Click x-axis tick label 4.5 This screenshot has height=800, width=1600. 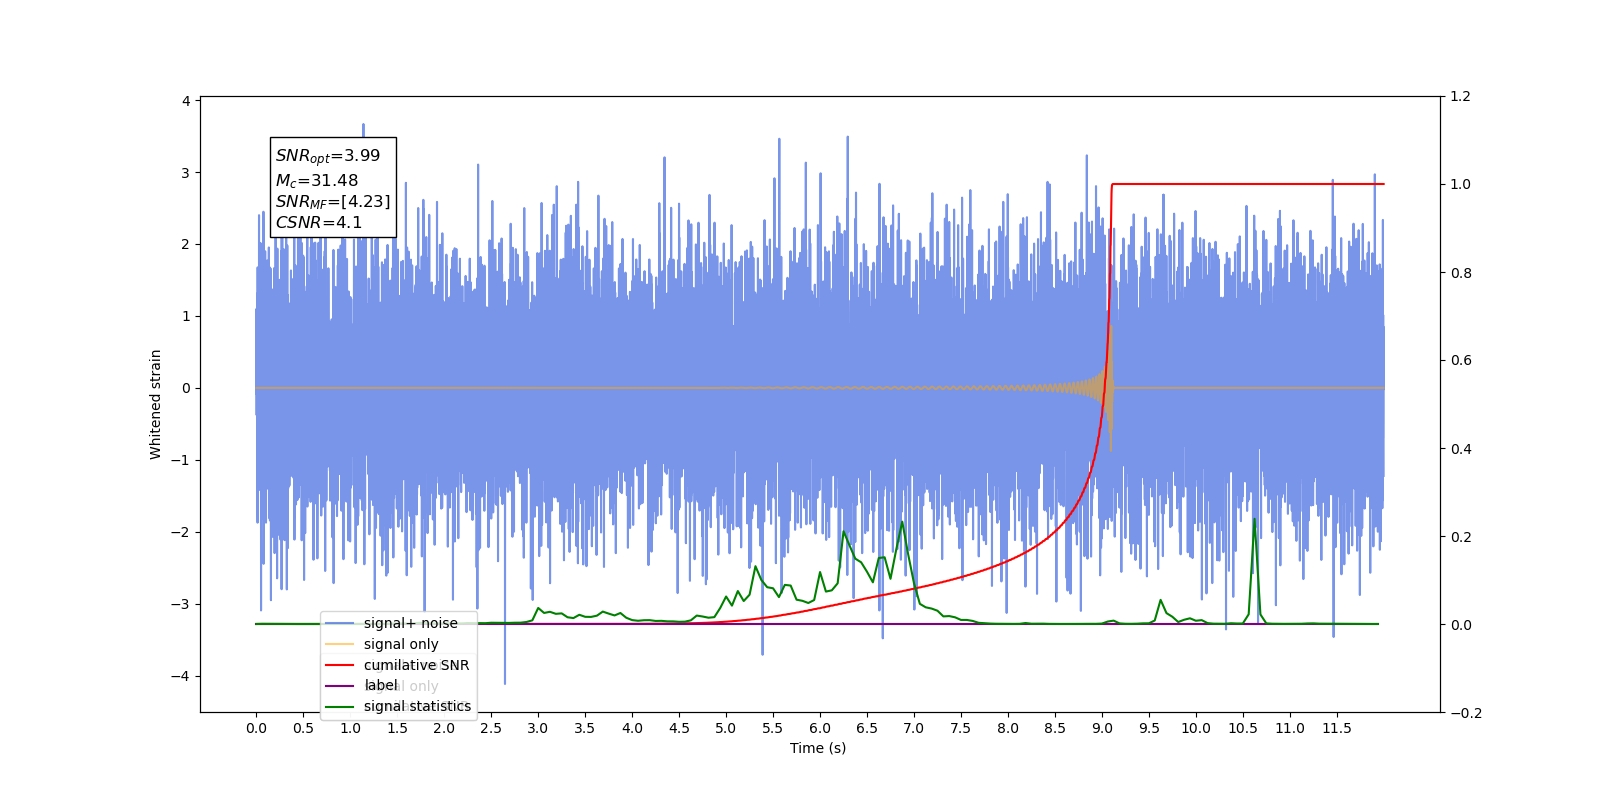pyautogui.click(x=679, y=728)
